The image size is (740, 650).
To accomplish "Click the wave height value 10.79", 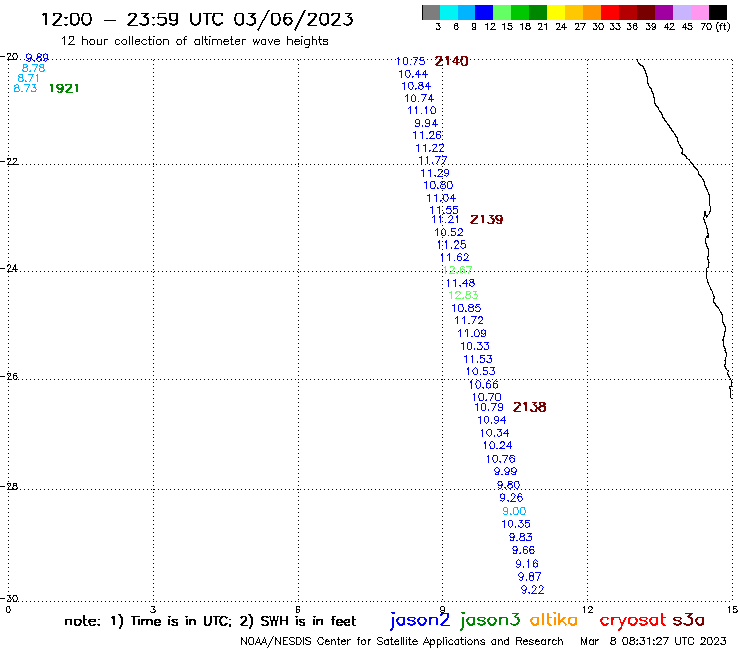I will (x=488, y=407).
